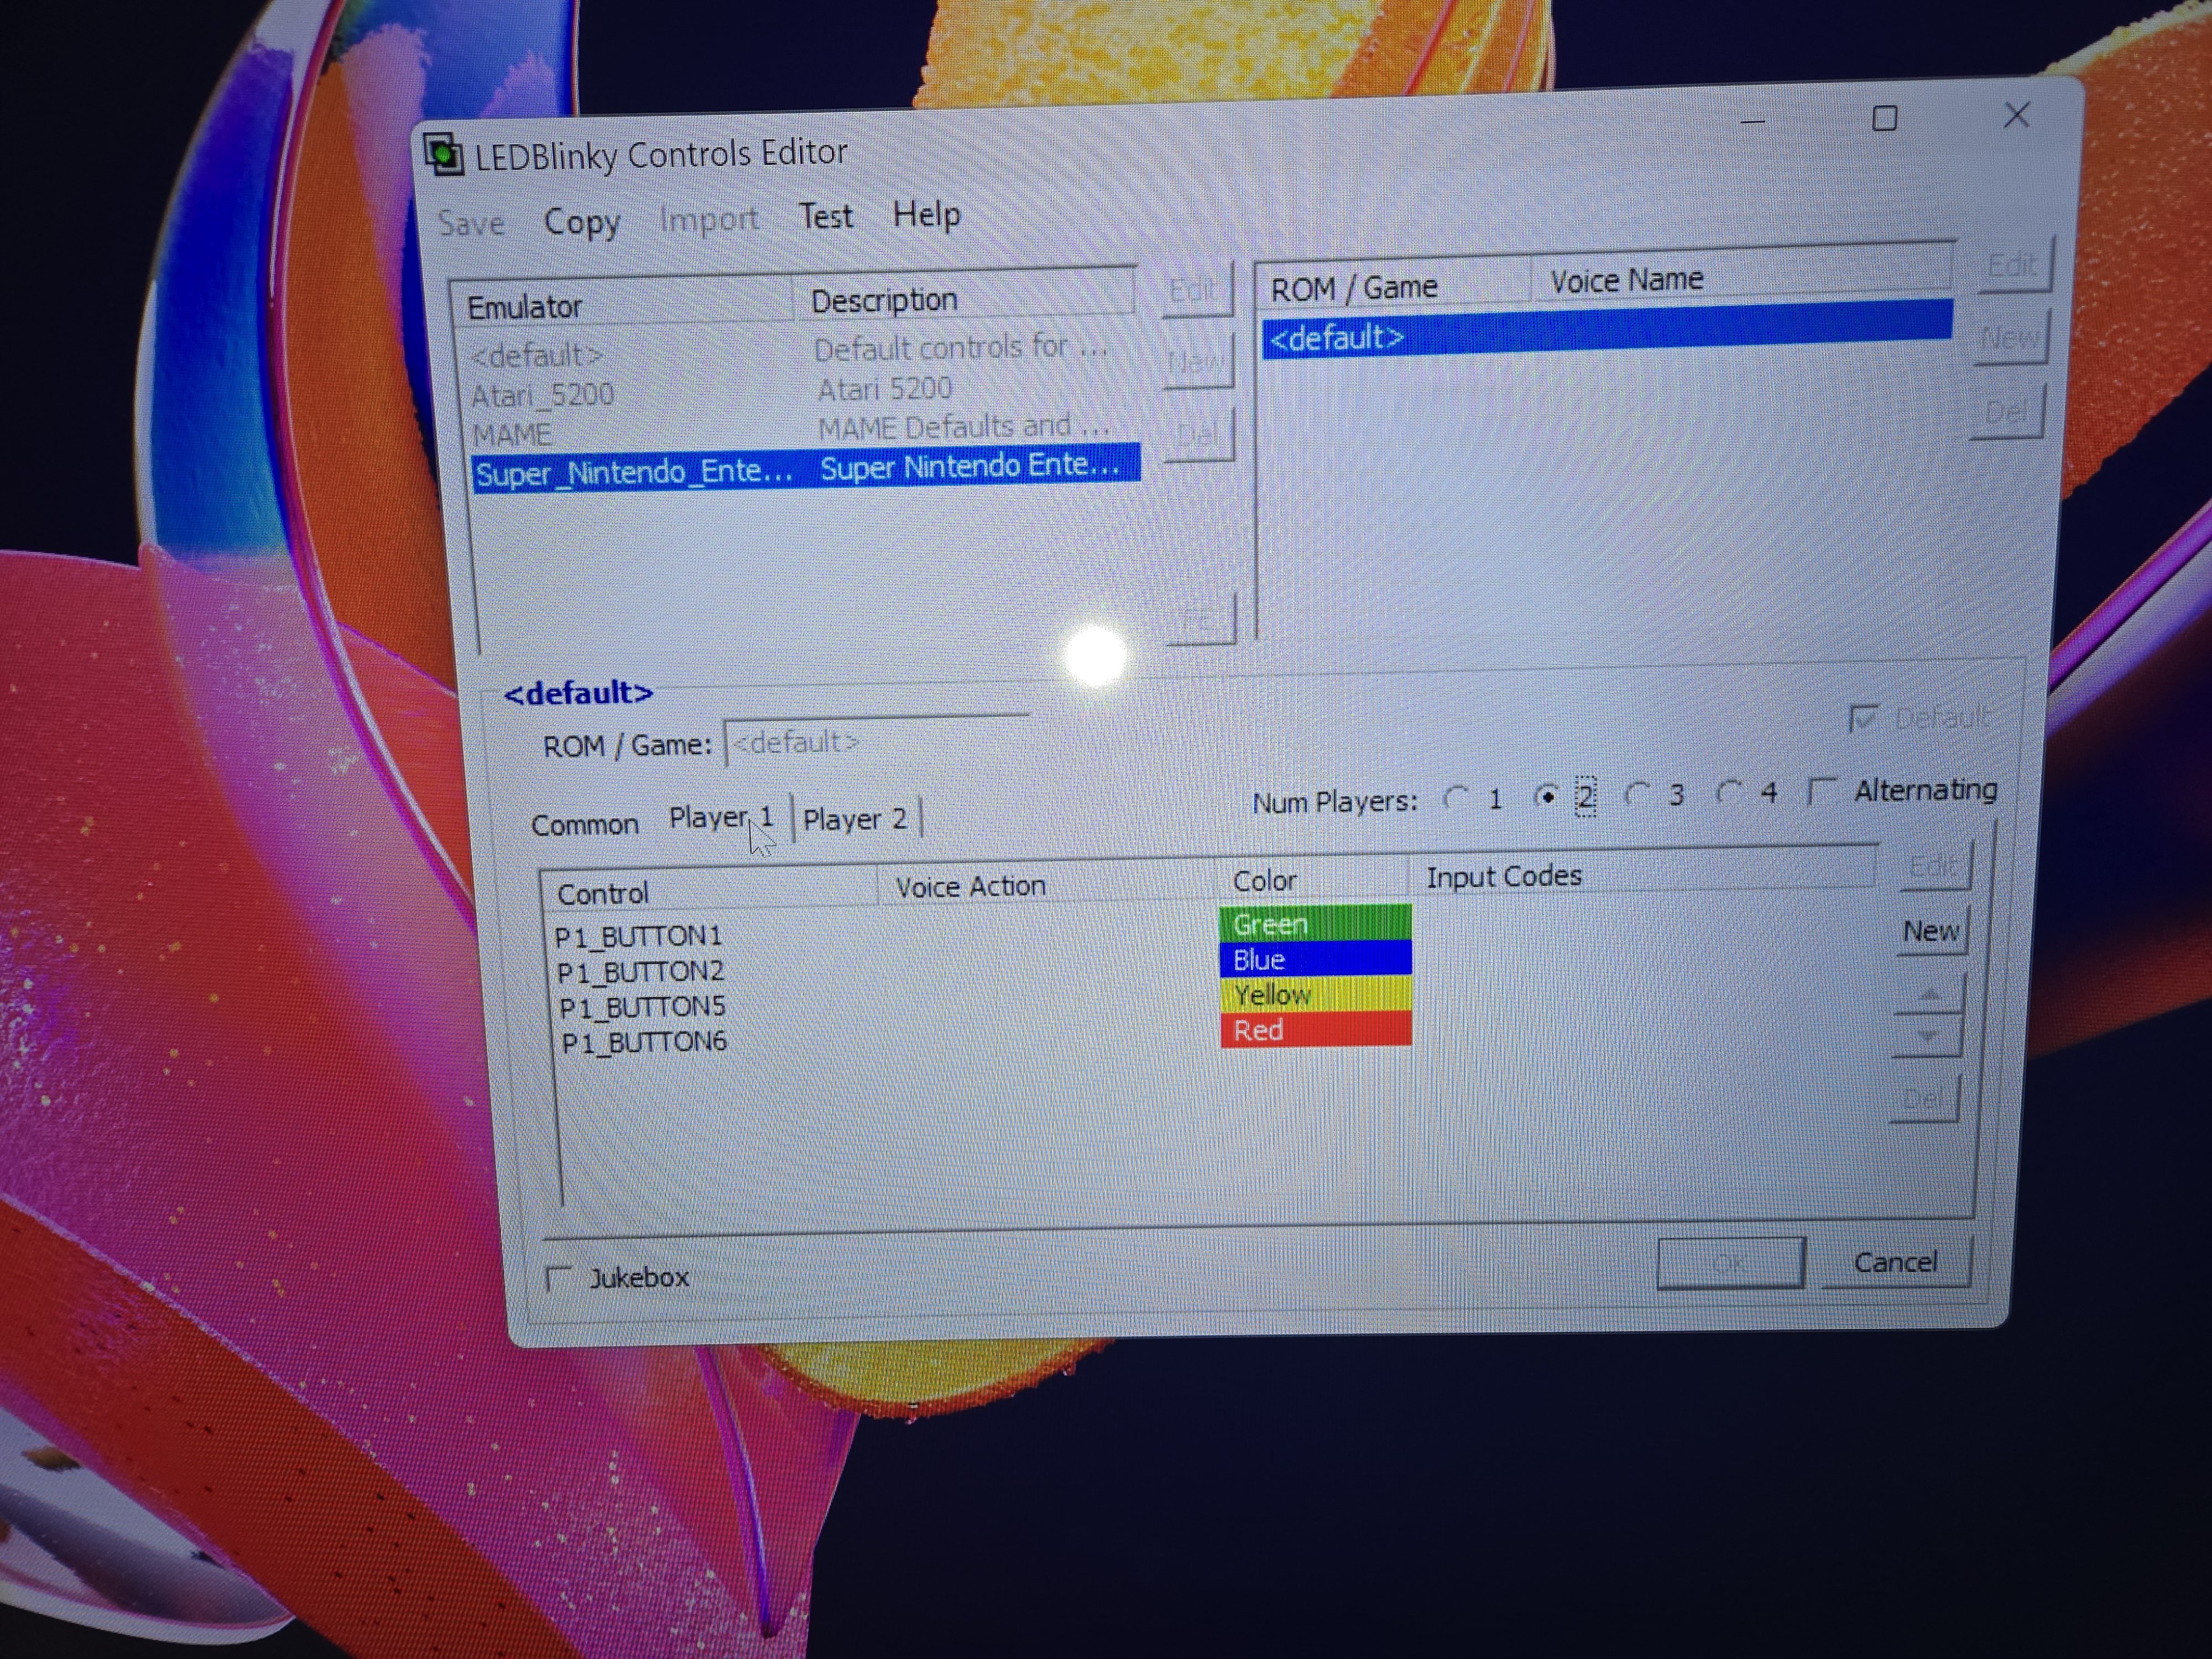Minimize the LEDBlinky Controls Editor window
The width and height of the screenshot is (2212, 1659).
click(1752, 121)
